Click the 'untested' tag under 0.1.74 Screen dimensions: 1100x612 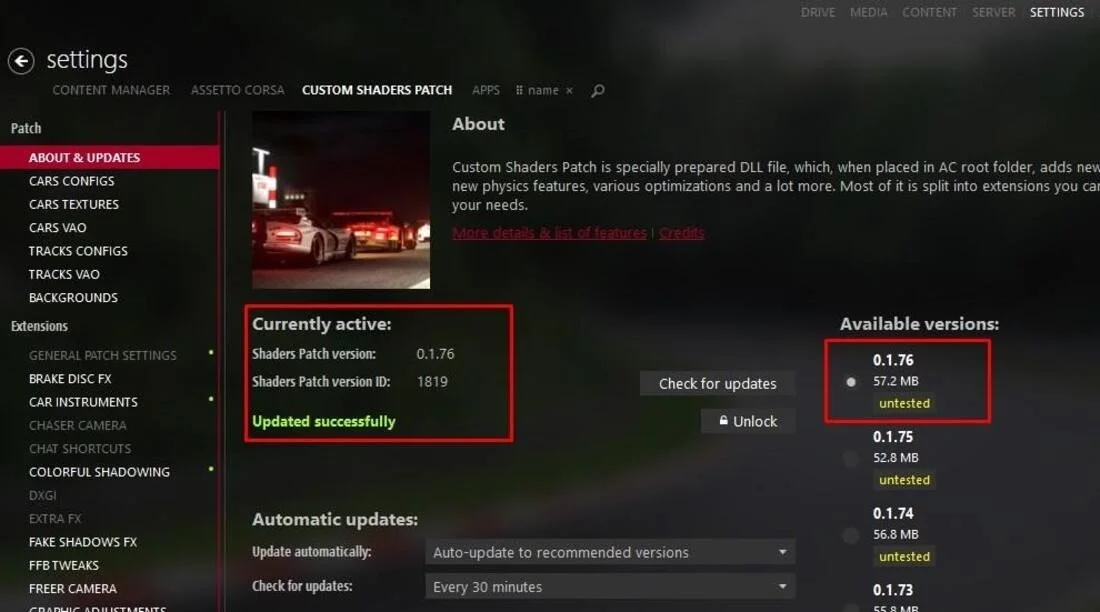904,557
